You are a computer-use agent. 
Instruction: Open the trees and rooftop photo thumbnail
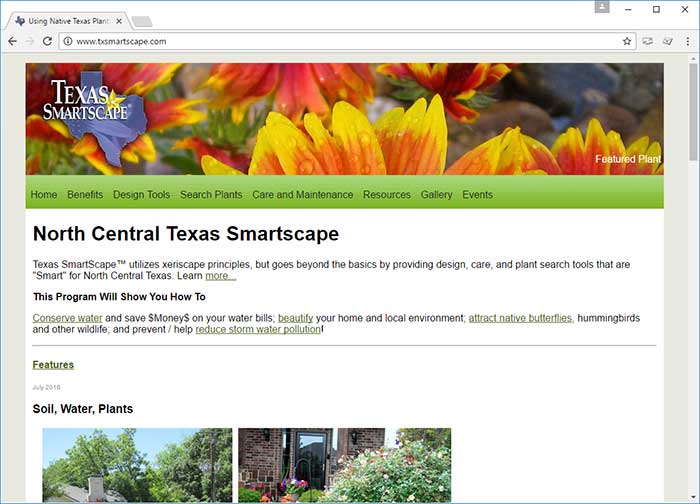click(138, 465)
